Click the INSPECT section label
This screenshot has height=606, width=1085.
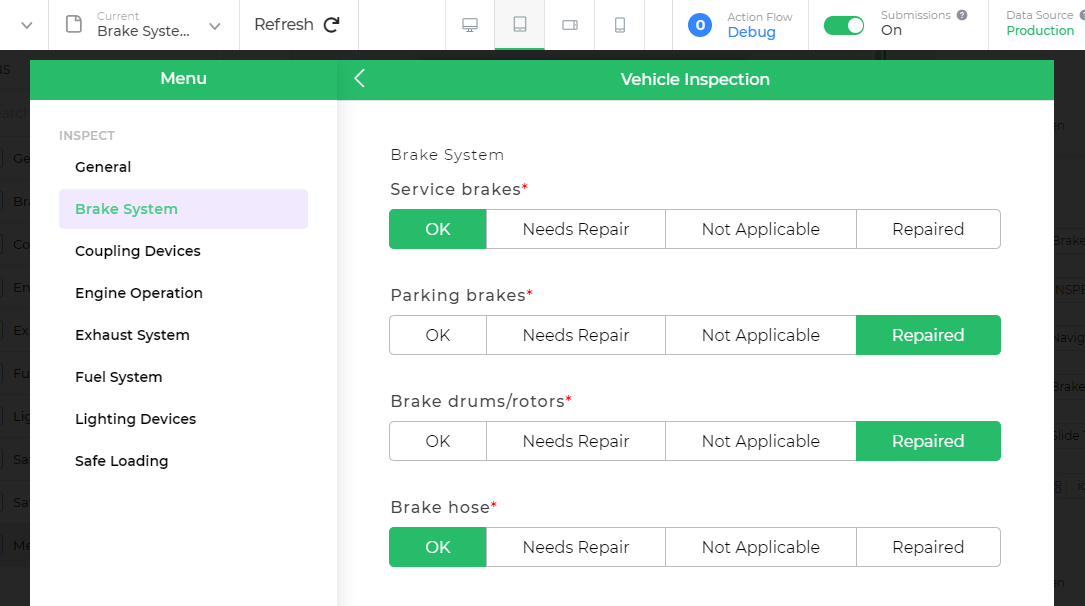[x=86, y=136]
